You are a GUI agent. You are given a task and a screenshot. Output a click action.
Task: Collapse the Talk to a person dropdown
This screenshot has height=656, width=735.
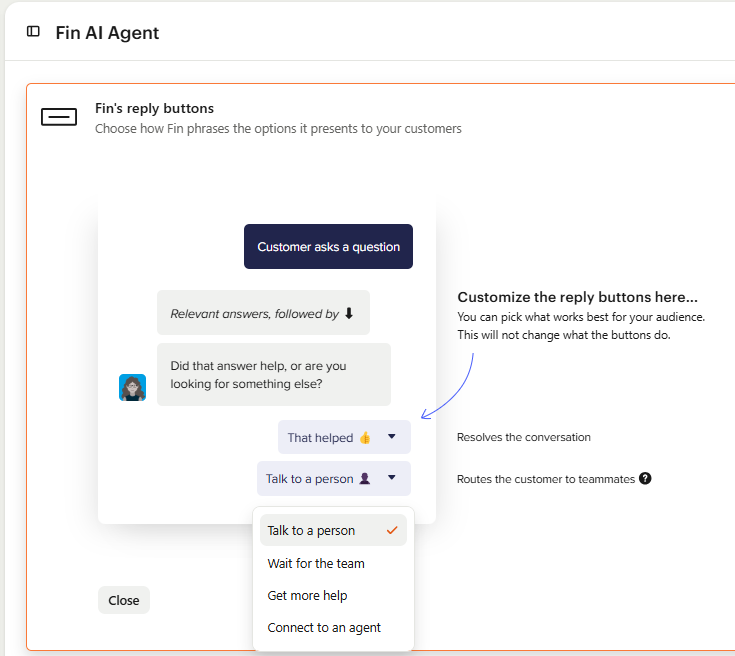pyautogui.click(x=392, y=478)
